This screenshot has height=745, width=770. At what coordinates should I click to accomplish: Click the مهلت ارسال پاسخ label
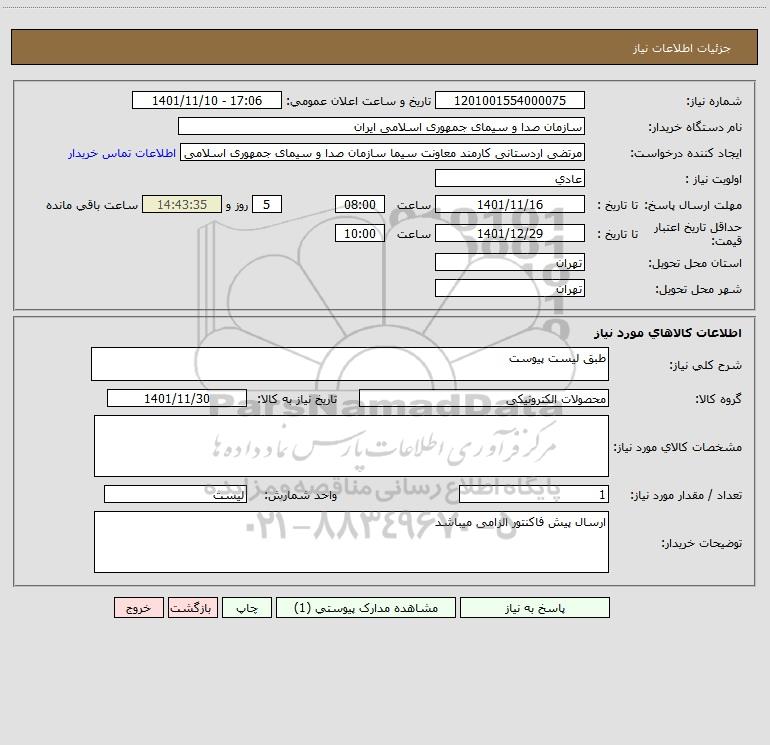[693, 205]
